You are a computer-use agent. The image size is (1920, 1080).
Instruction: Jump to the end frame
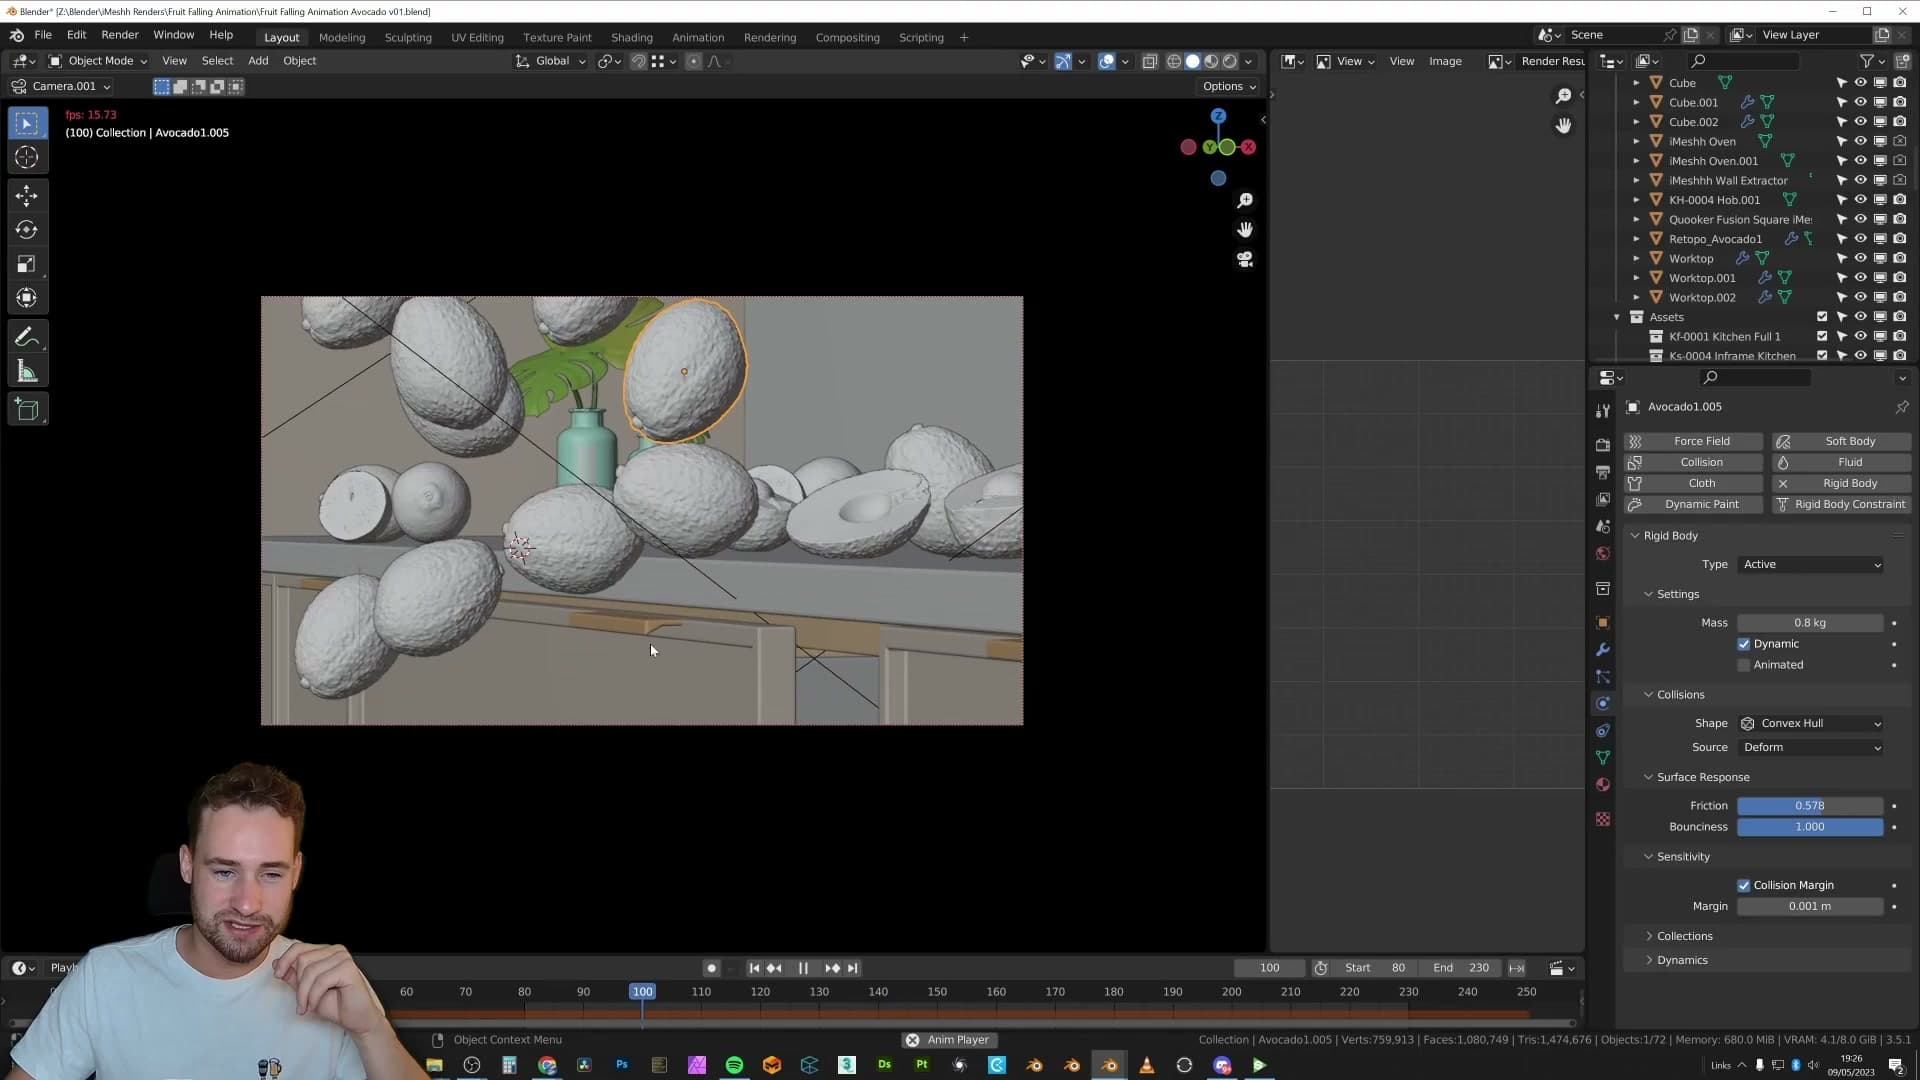click(852, 968)
